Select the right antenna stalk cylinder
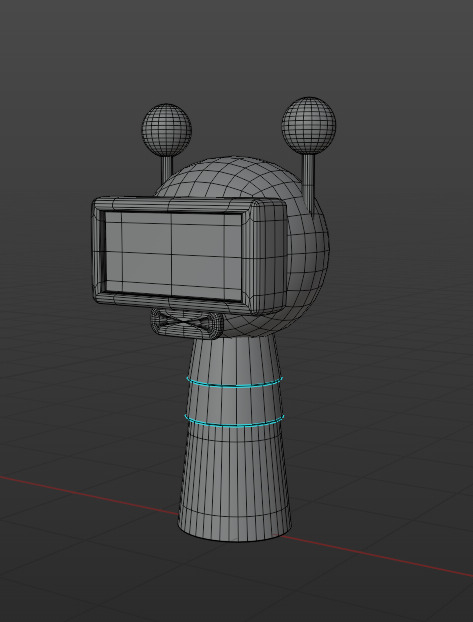The width and height of the screenshot is (473, 622). click(x=309, y=183)
